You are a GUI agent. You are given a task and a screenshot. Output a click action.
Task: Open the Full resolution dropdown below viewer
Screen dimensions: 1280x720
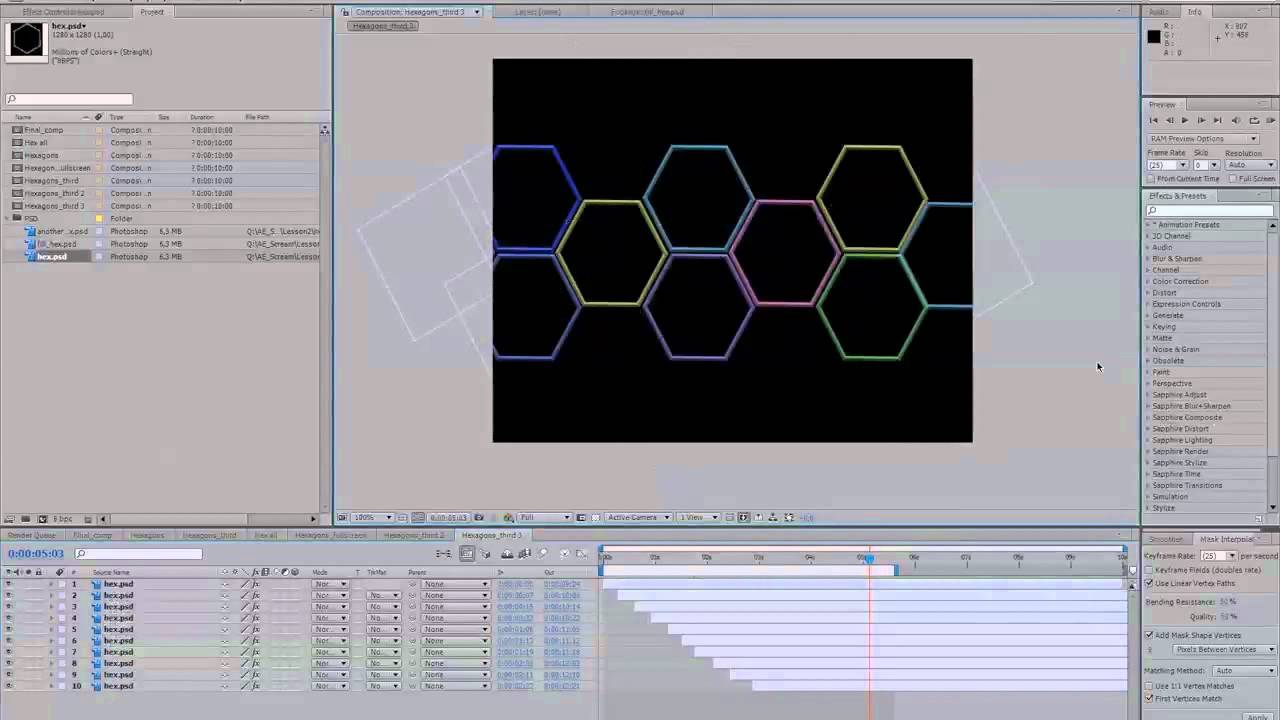click(545, 517)
